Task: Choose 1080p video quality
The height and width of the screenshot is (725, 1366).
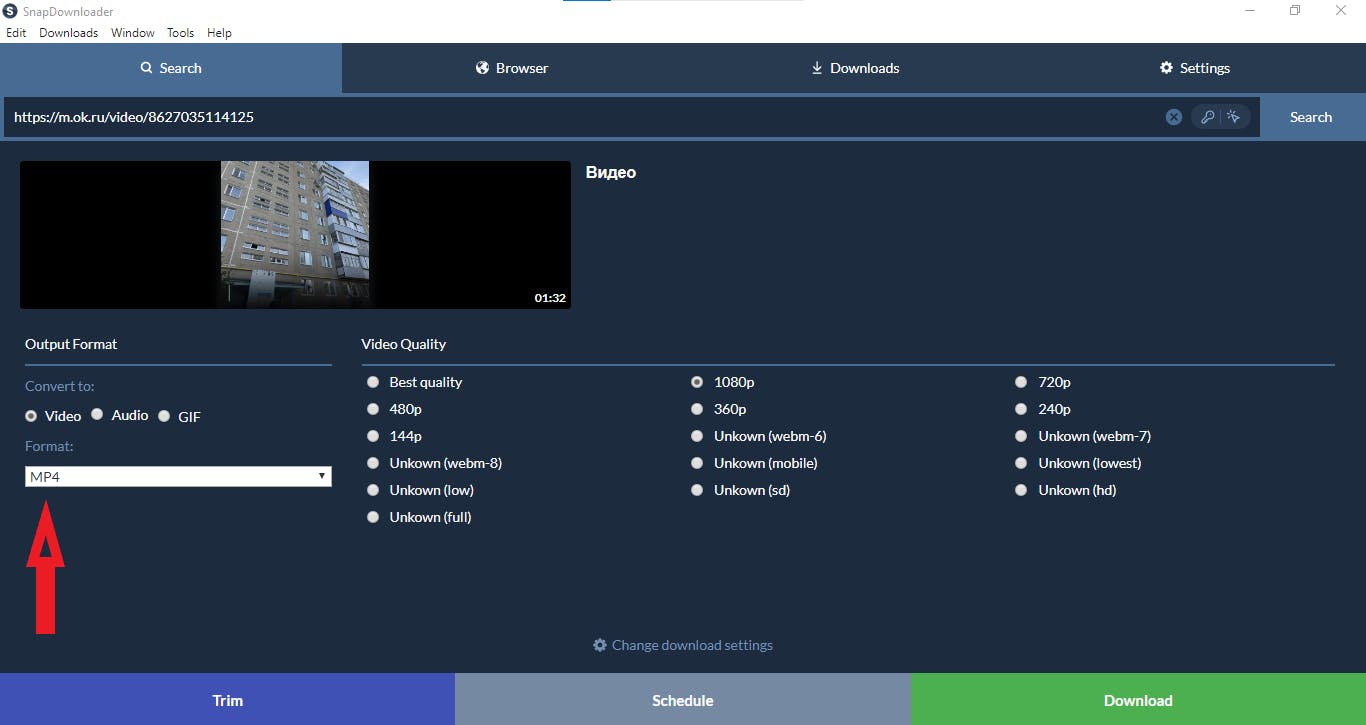Action: pyautogui.click(x=697, y=382)
